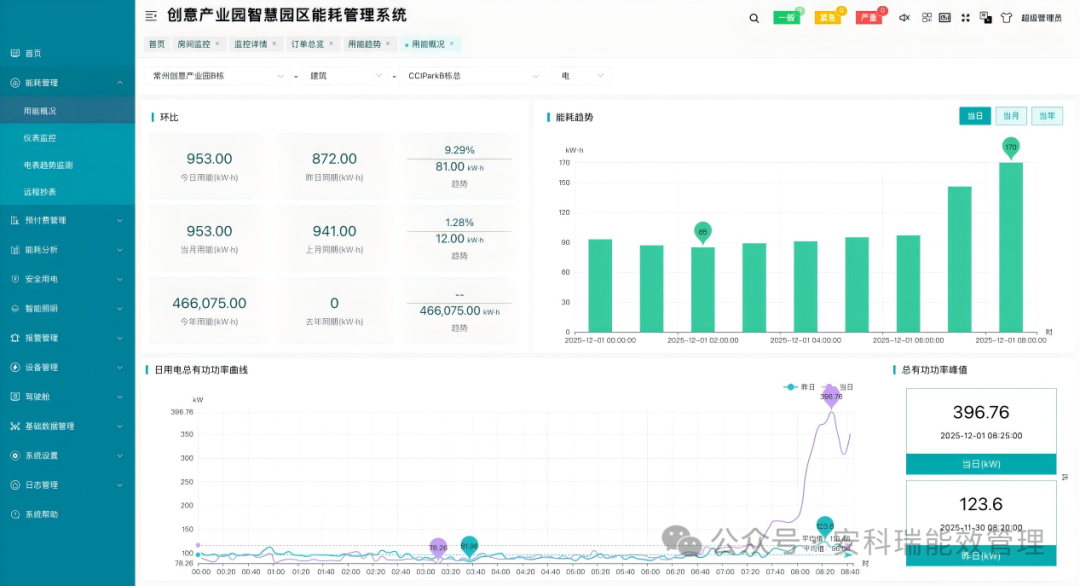This screenshot has width=1080, height=586.
Task: Open the 常州创意产业园B栋 dropdown
Action: point(217,76)
